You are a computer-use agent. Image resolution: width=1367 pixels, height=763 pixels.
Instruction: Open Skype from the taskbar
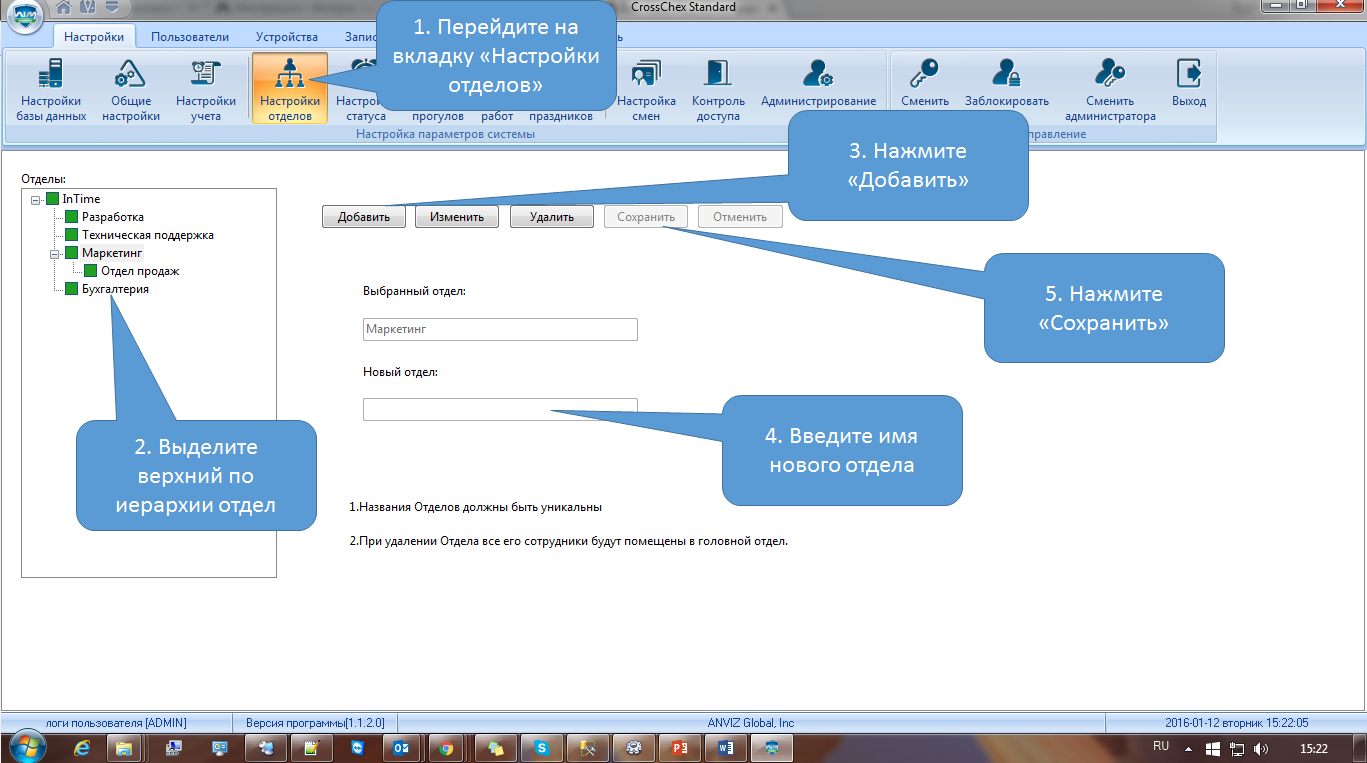click(541, 747)
